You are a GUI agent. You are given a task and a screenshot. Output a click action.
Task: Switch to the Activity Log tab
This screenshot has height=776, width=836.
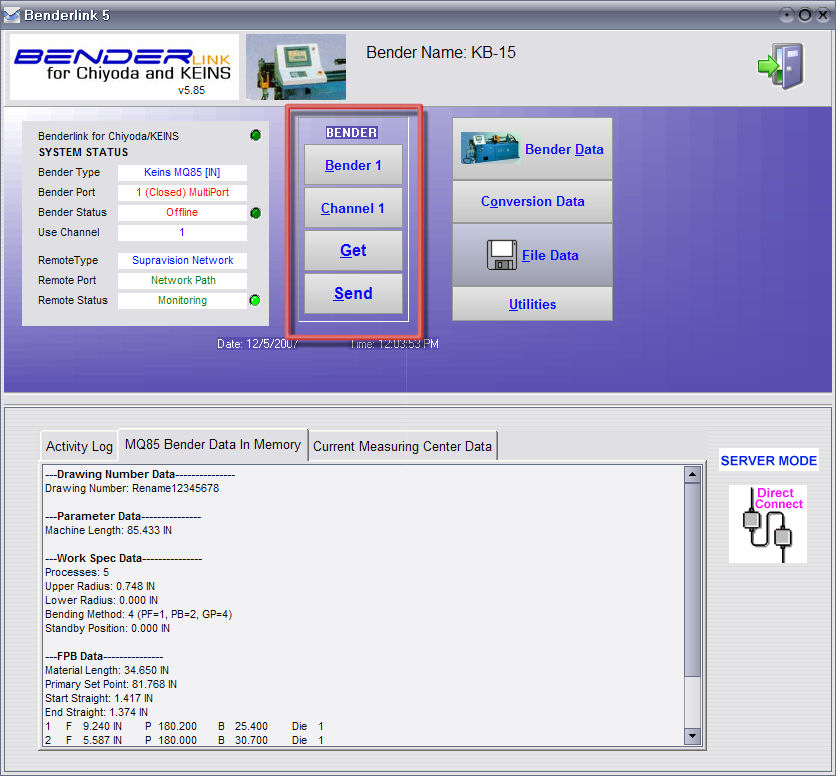tap(79, 447)
